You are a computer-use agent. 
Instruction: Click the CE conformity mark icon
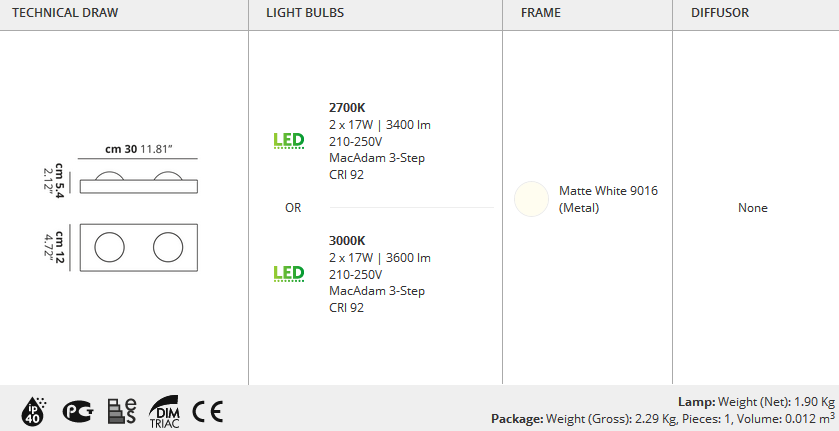click(208, 410)
